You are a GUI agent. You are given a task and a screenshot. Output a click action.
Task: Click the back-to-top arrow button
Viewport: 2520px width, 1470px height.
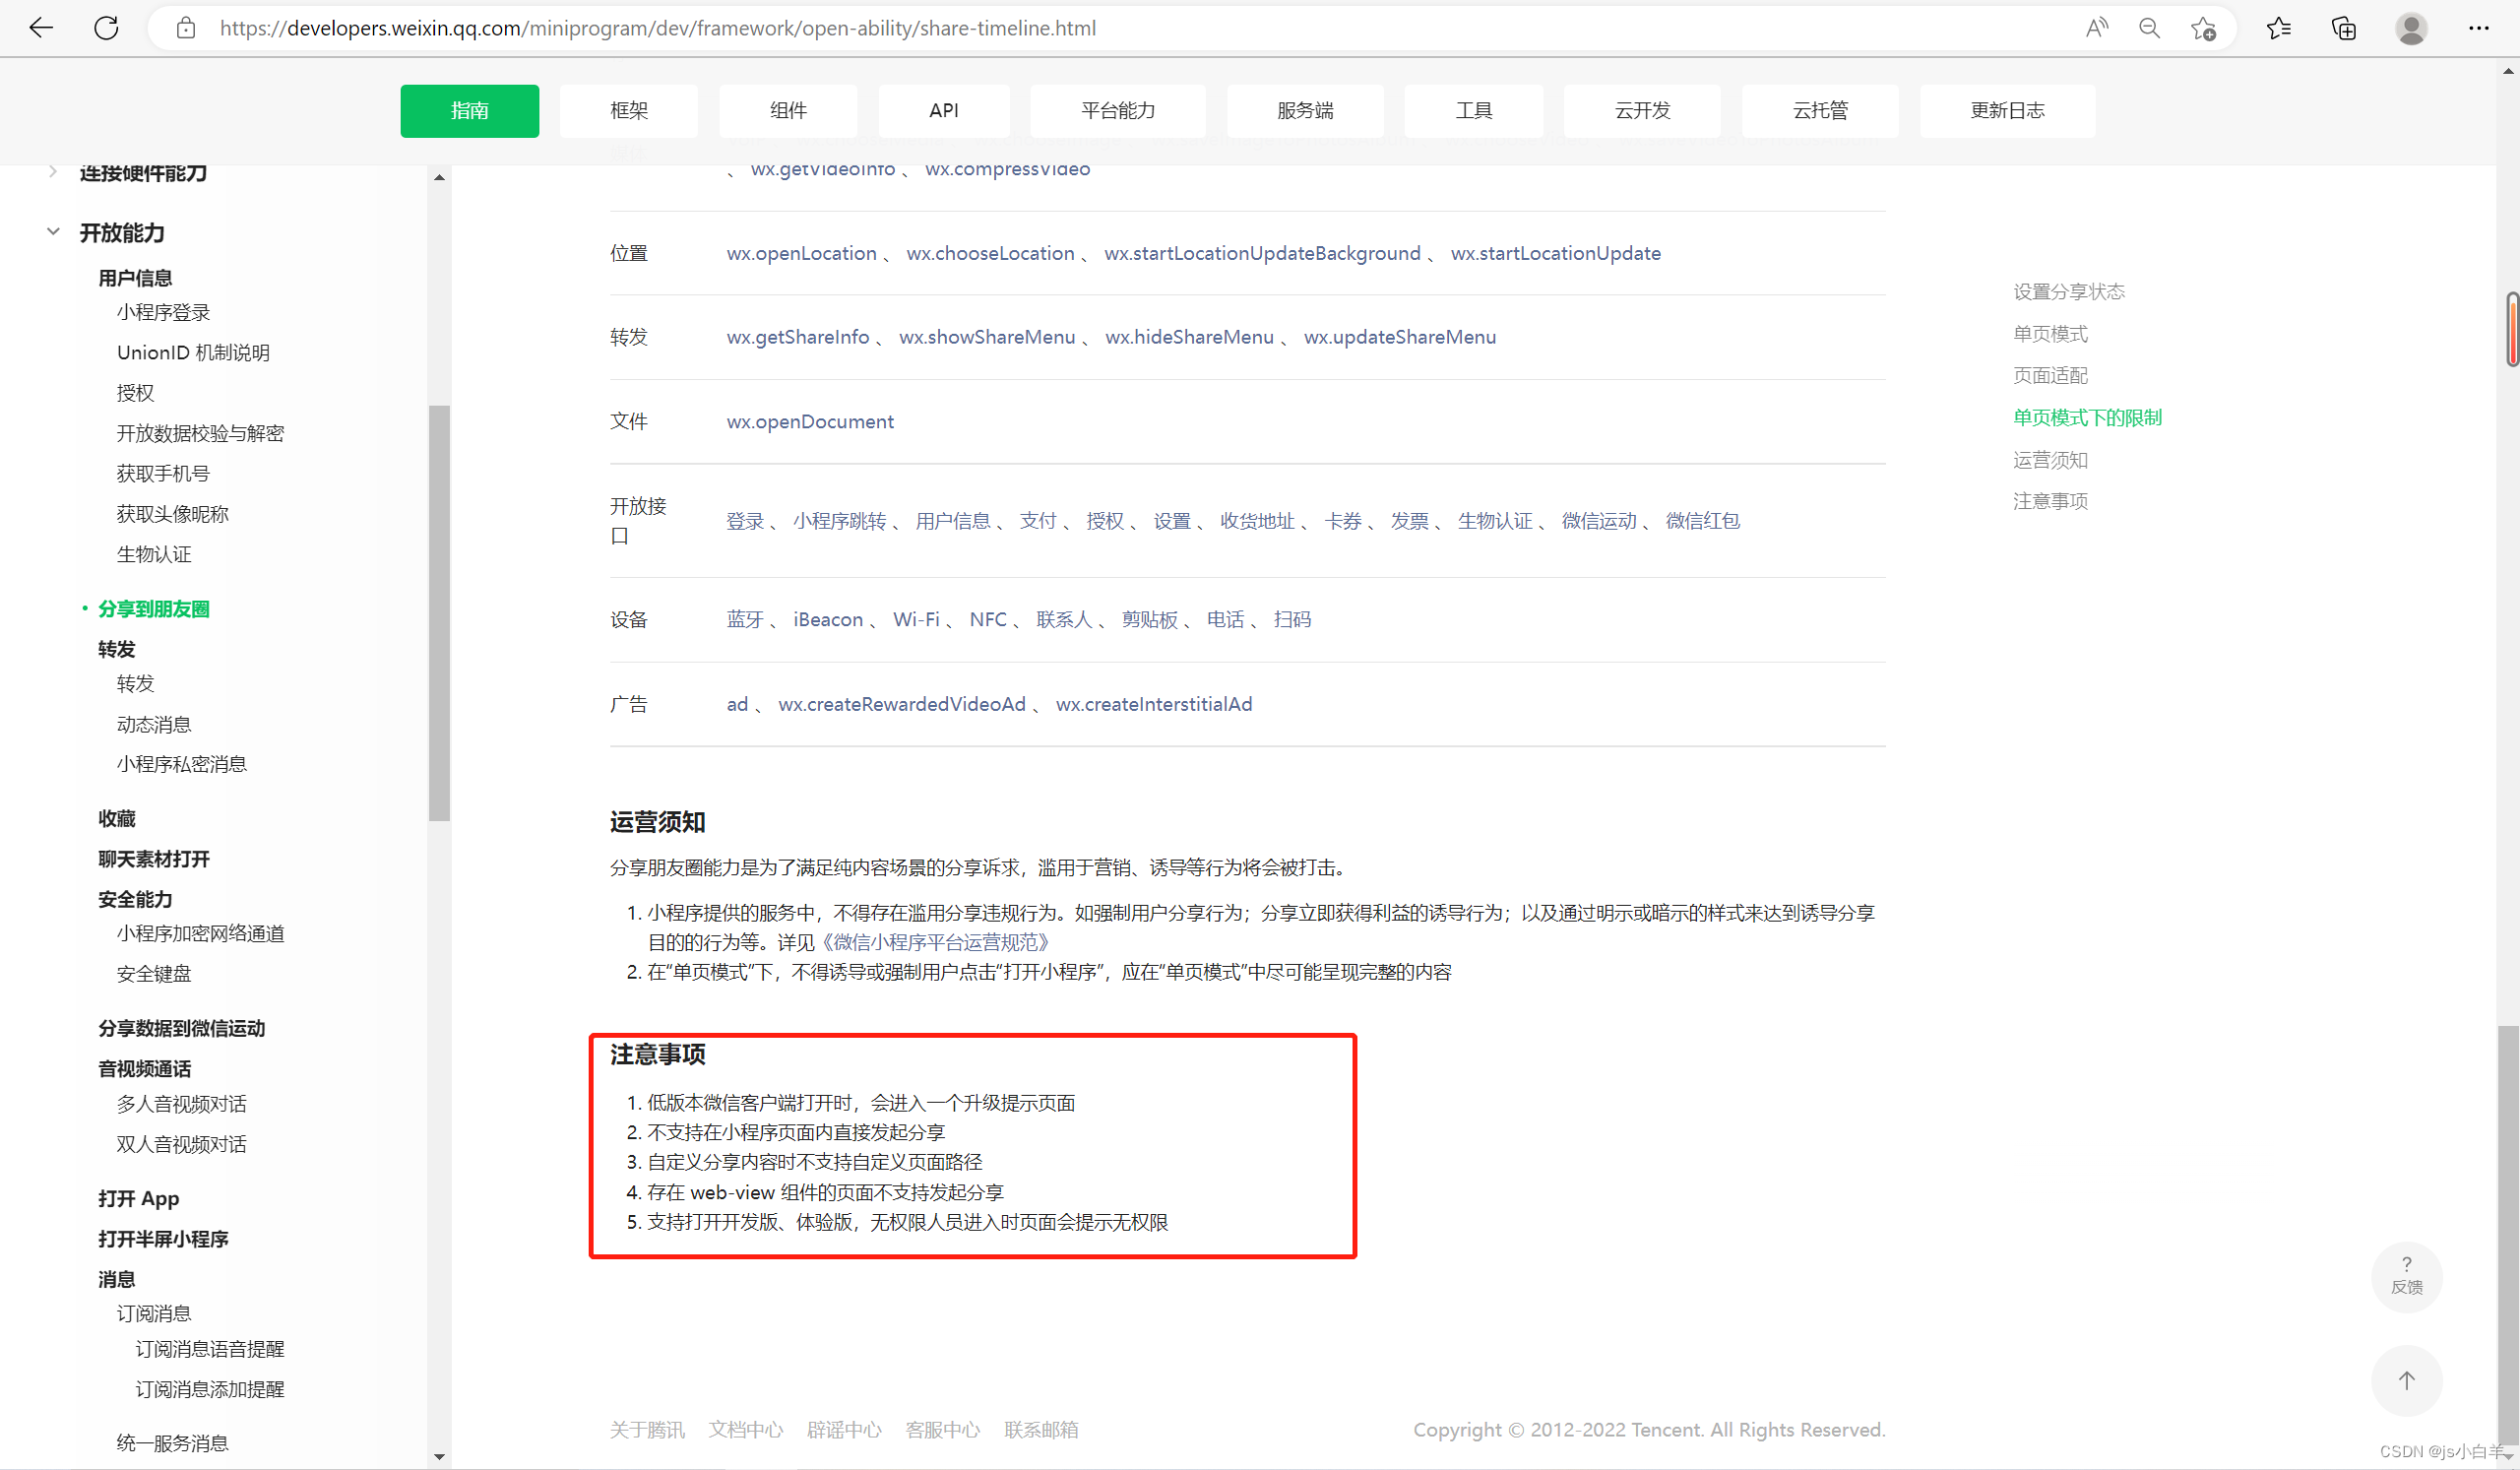point(2407,1381)
